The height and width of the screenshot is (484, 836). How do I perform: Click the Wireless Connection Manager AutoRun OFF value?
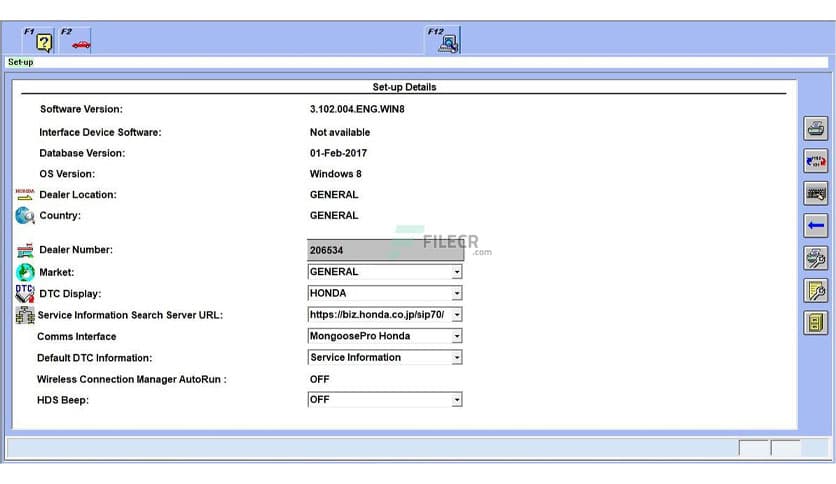(x=319, y=379)
